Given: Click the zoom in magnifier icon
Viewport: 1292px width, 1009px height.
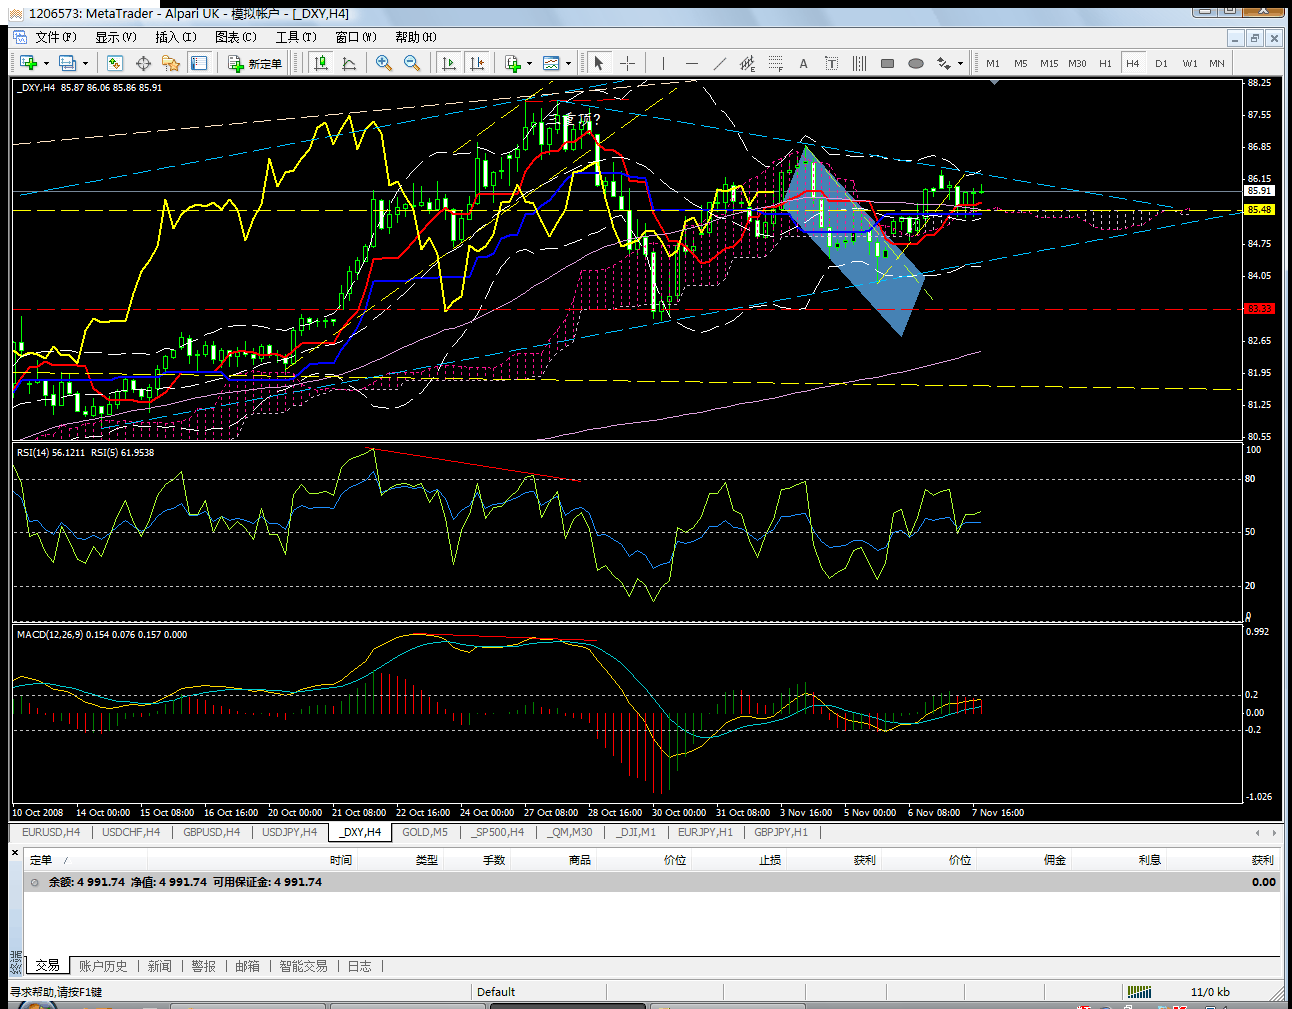Looking at the screenshot, I should (383, 63).
